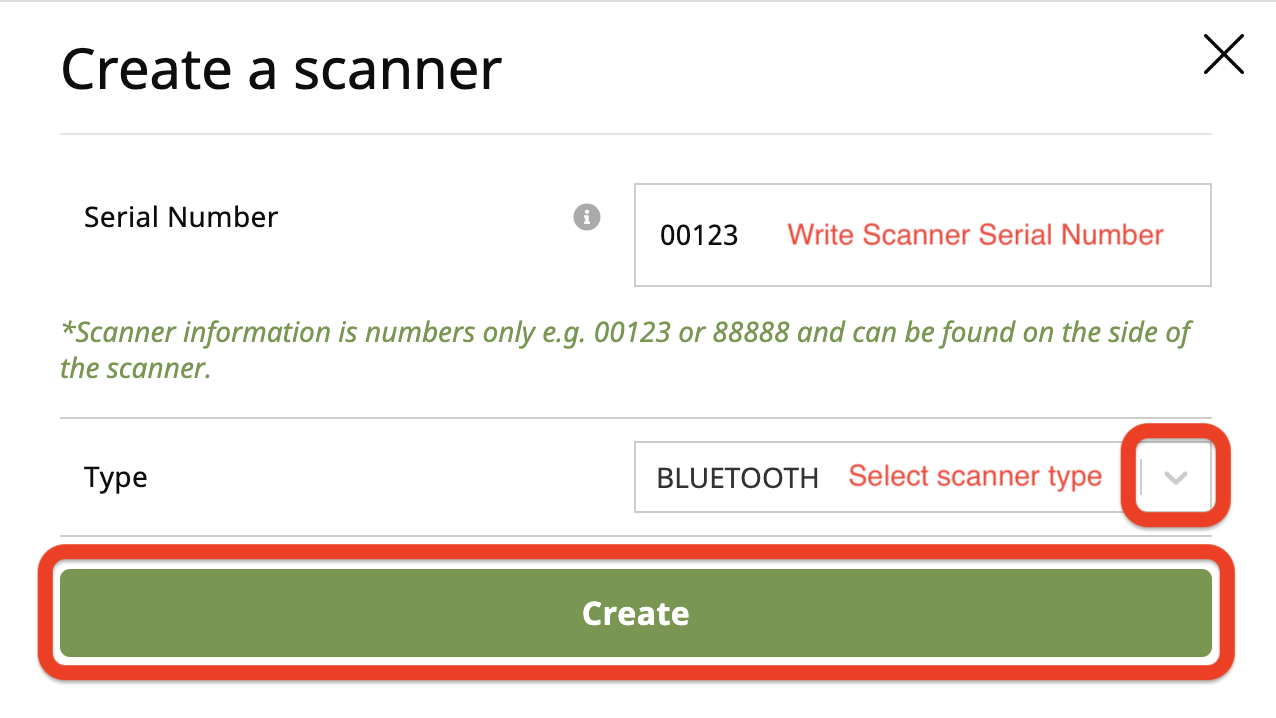1276x718 pixels.
Task: Click the separator beside the dropdown chevron
Action: (1140, 478)
